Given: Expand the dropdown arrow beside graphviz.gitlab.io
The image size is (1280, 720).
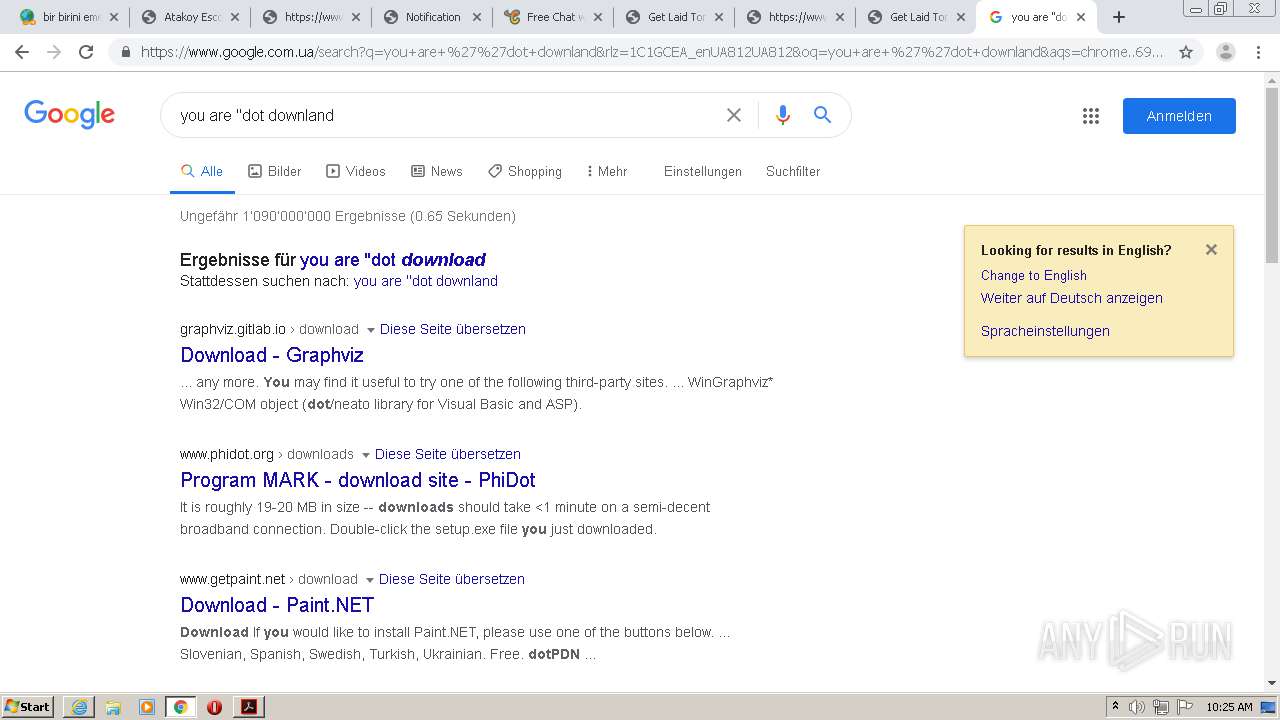Looking at the screenshot, I should coord(370,329).
